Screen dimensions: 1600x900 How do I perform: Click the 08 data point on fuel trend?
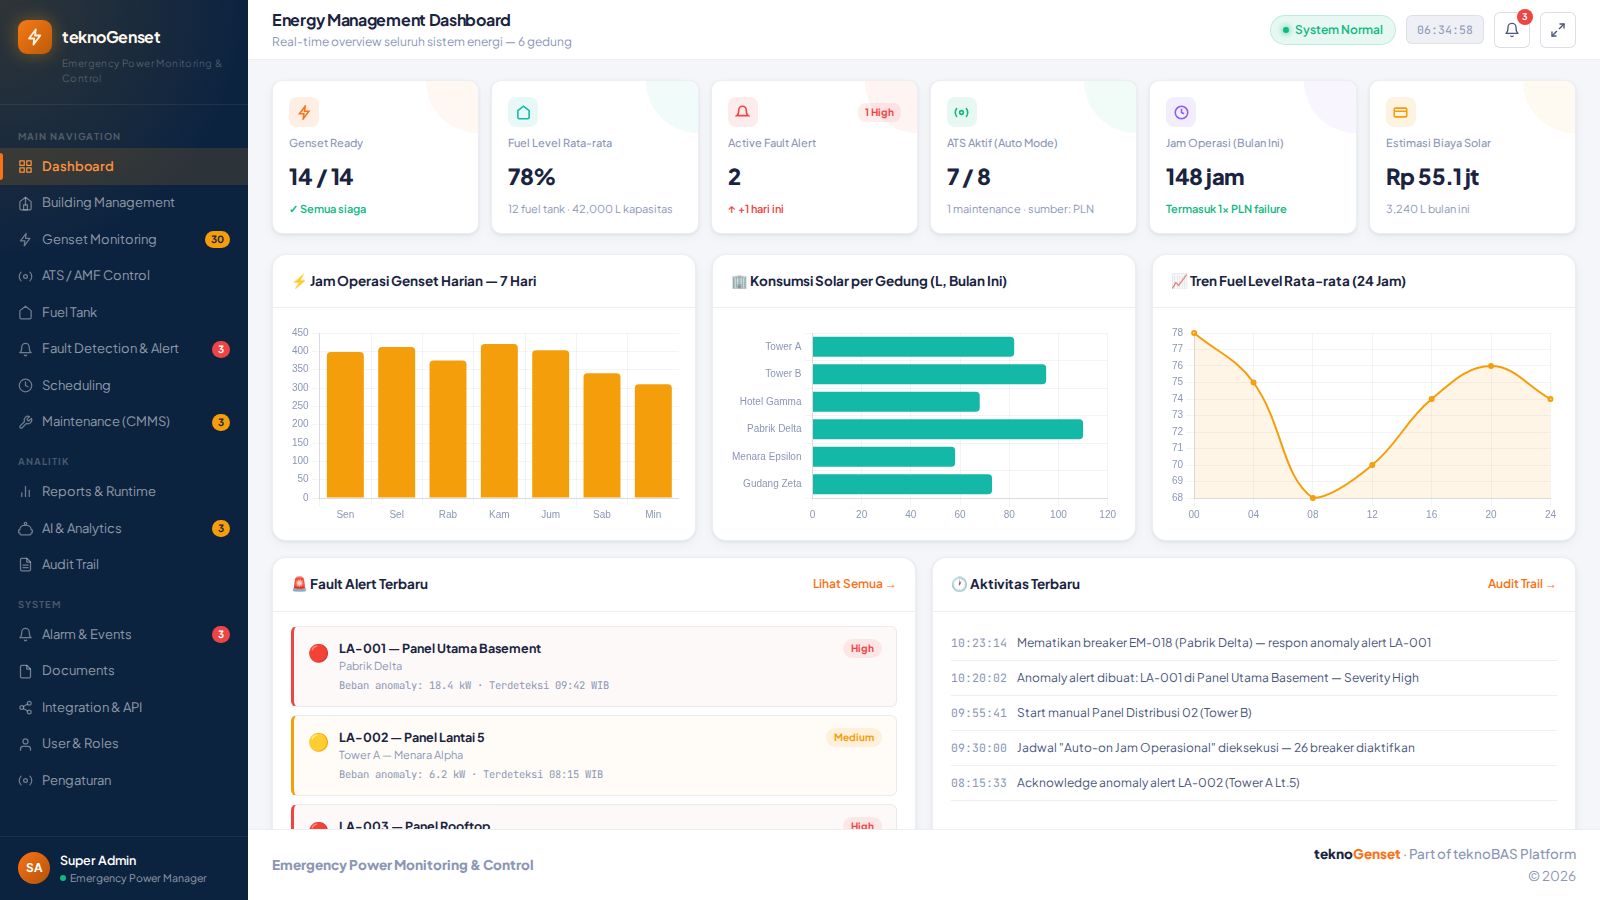click(x=1313, y=498)
